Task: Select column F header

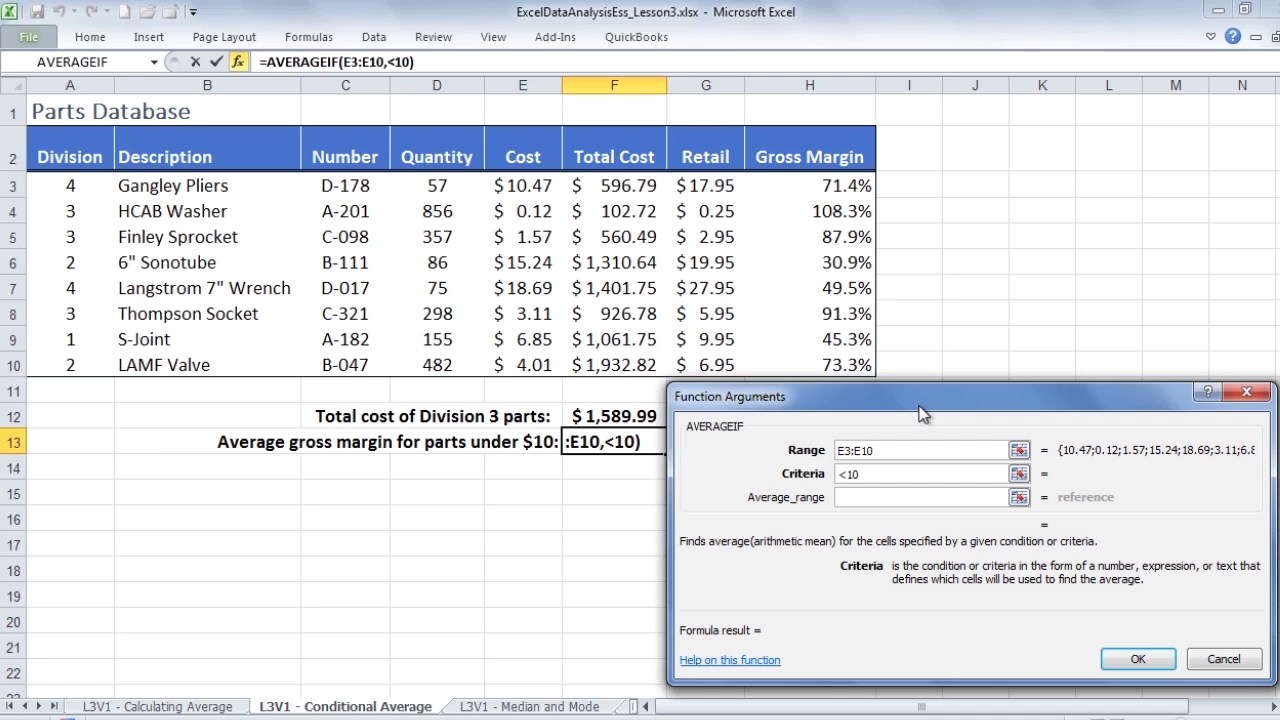Action: point(614,86)
